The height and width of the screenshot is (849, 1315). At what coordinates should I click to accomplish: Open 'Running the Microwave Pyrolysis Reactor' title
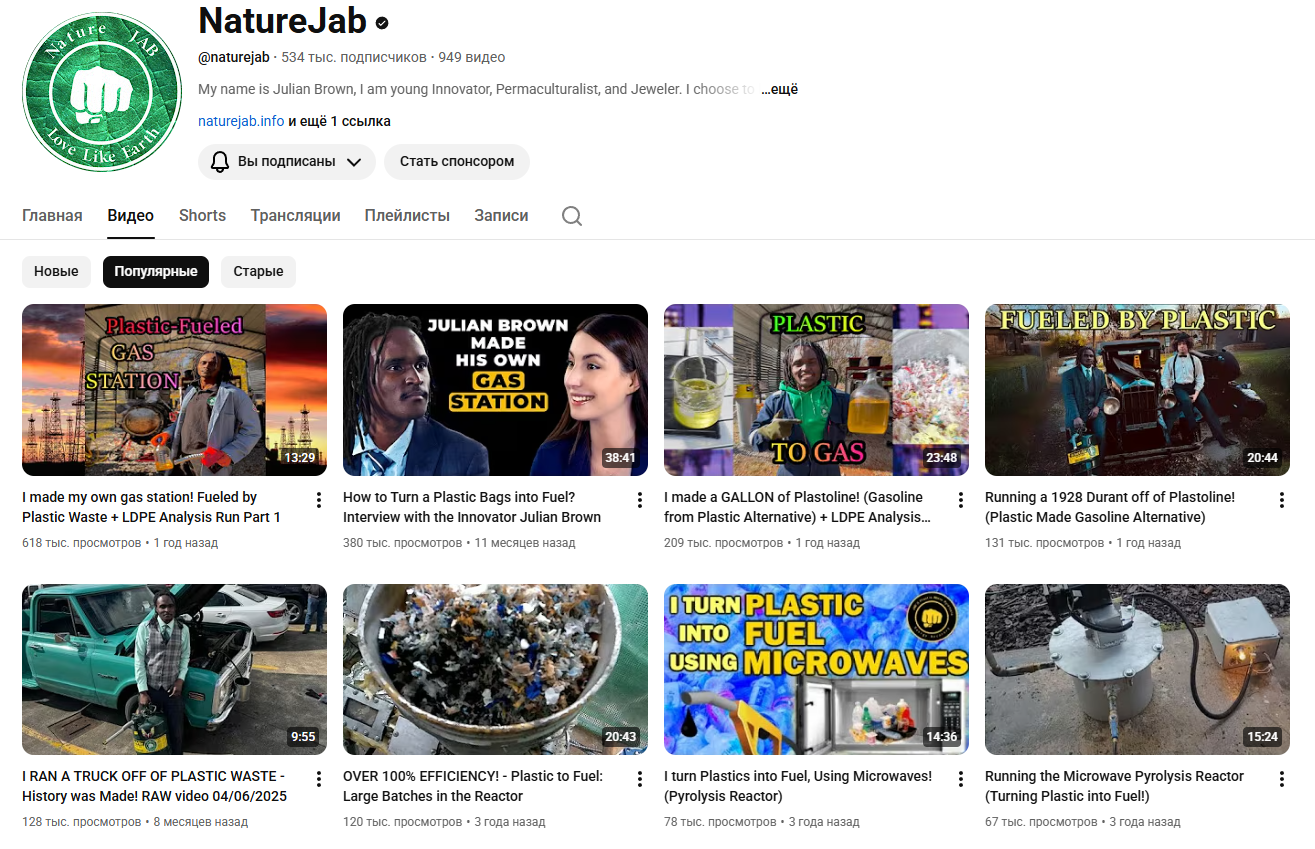click(x=1114, y=786)
